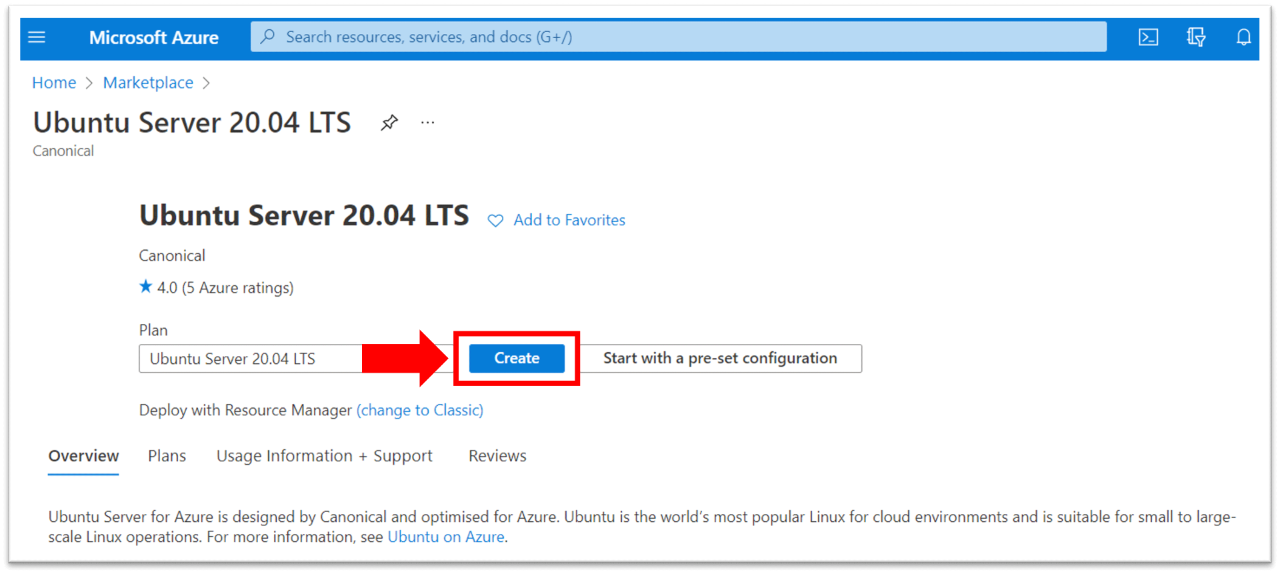Click the star rating icon
The image size is (1280, 574).
146,287
